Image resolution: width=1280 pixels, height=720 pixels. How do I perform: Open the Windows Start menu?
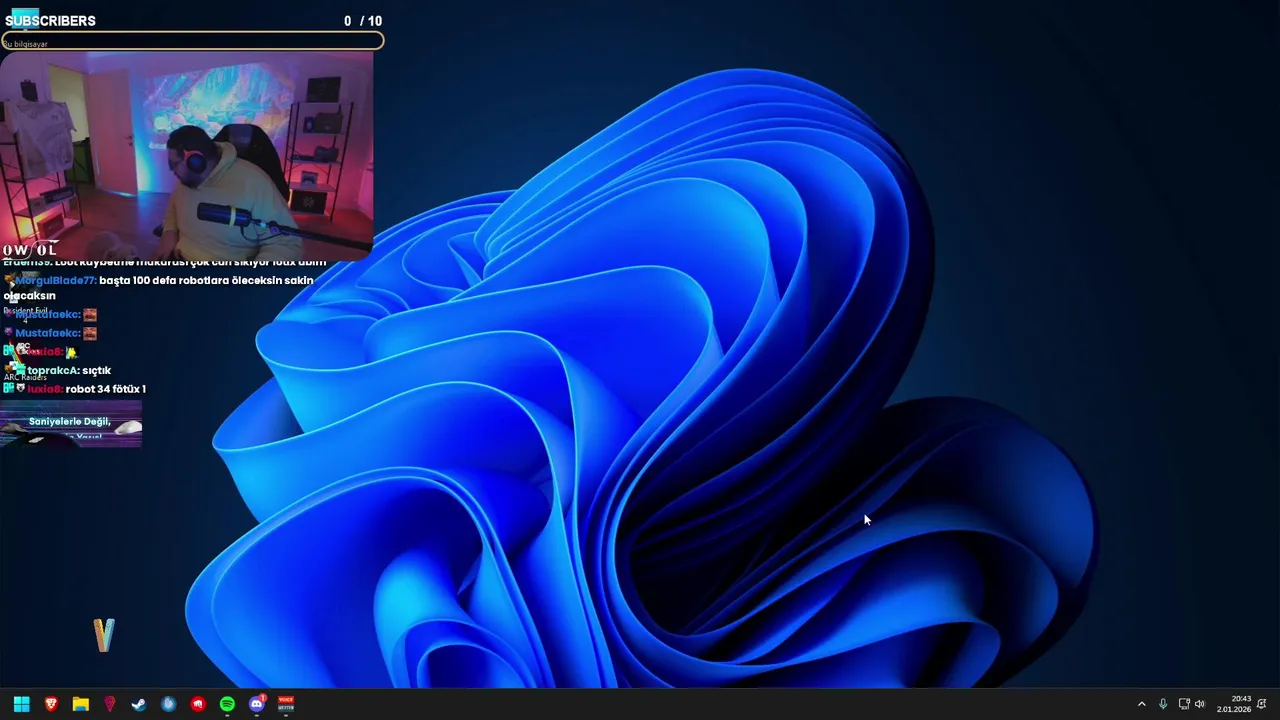pyautogui.click(x=21, y=704)
